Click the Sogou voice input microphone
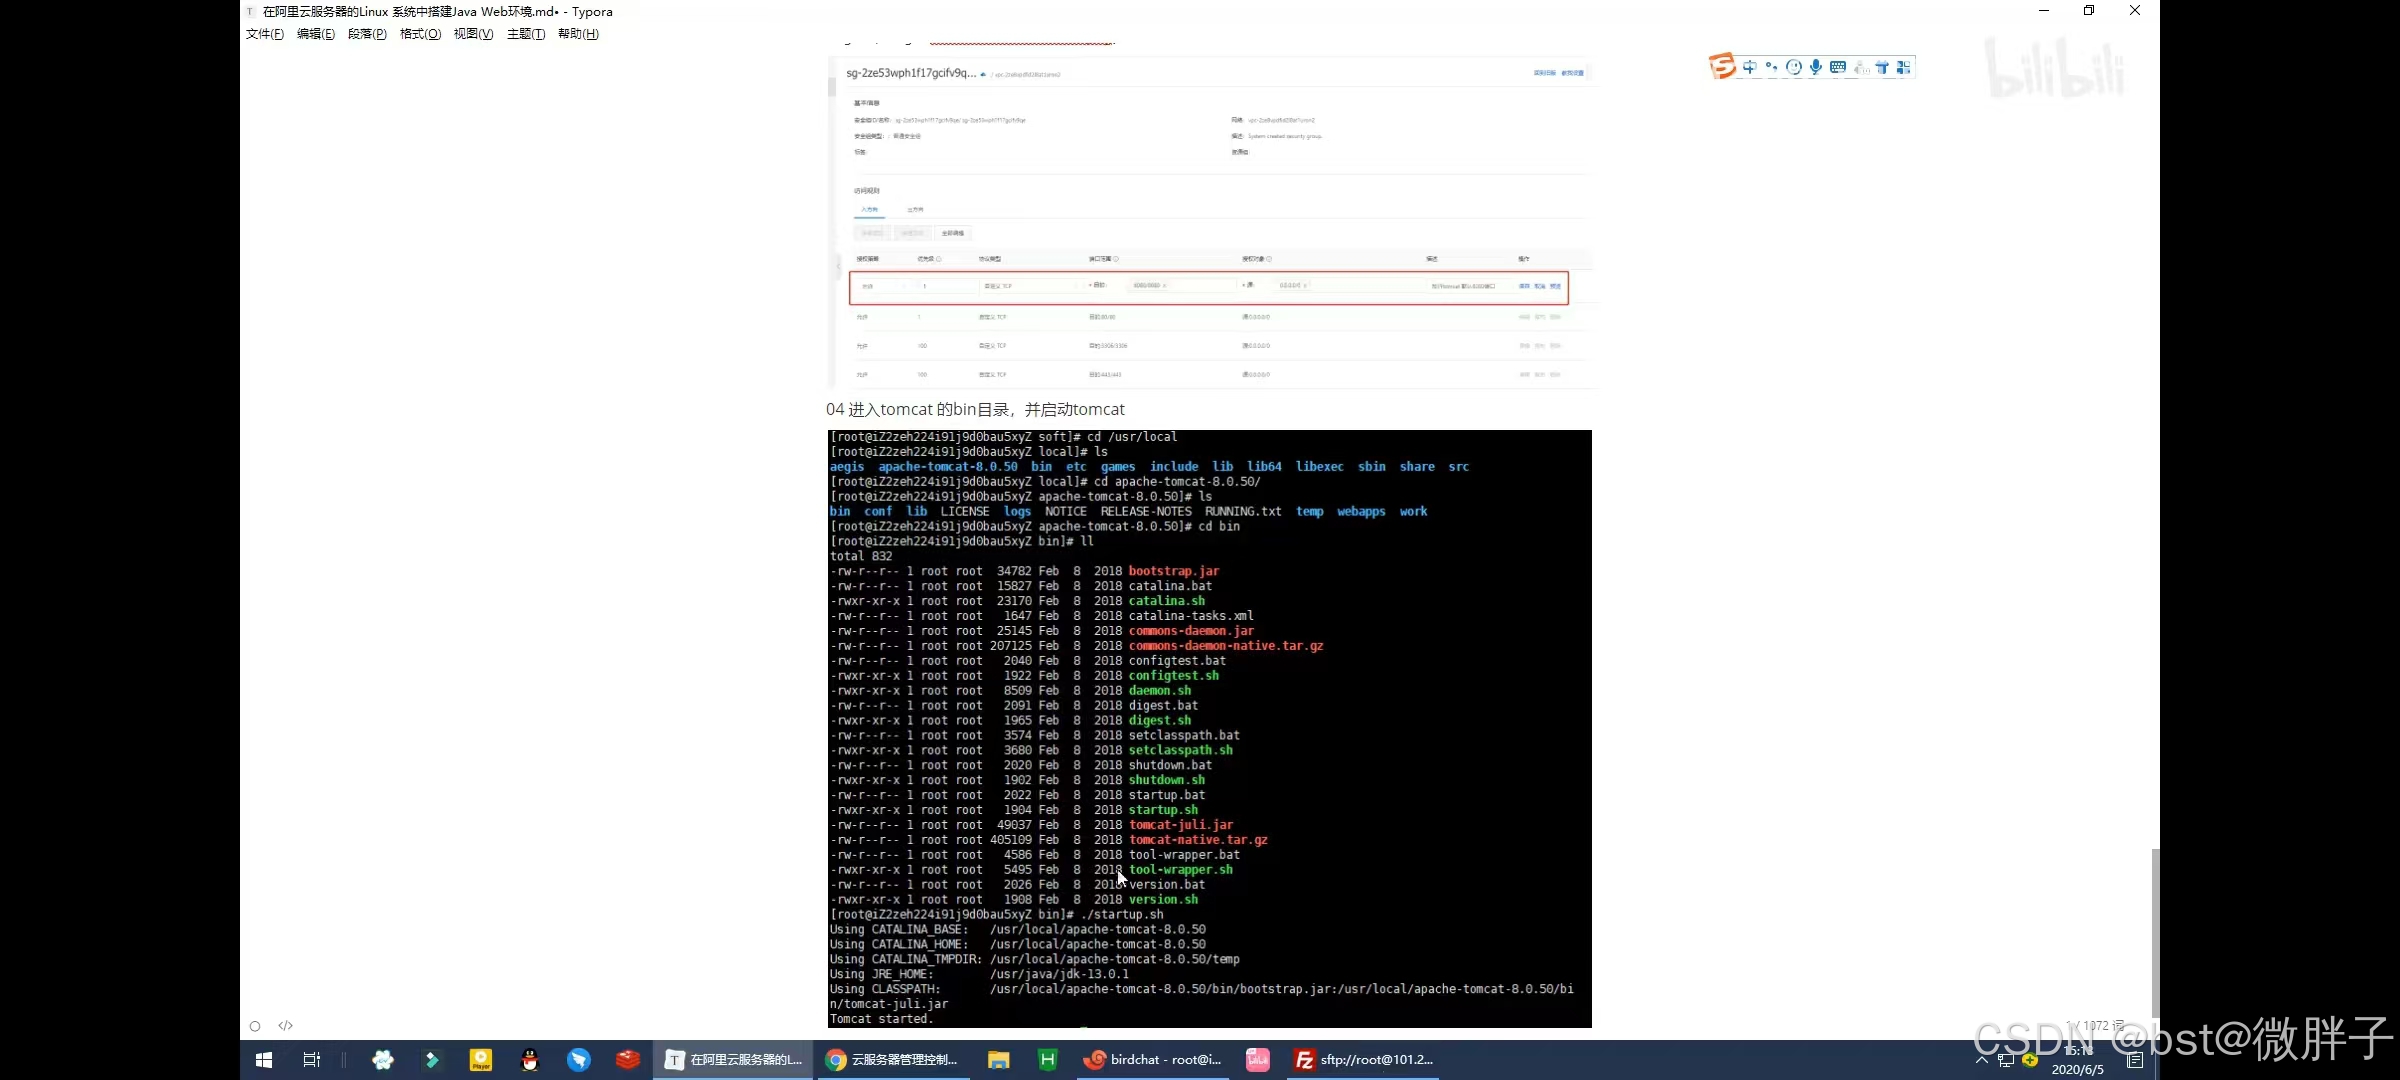The height and width of the screenshot is (1080, 2400). tap(1816, 67)
